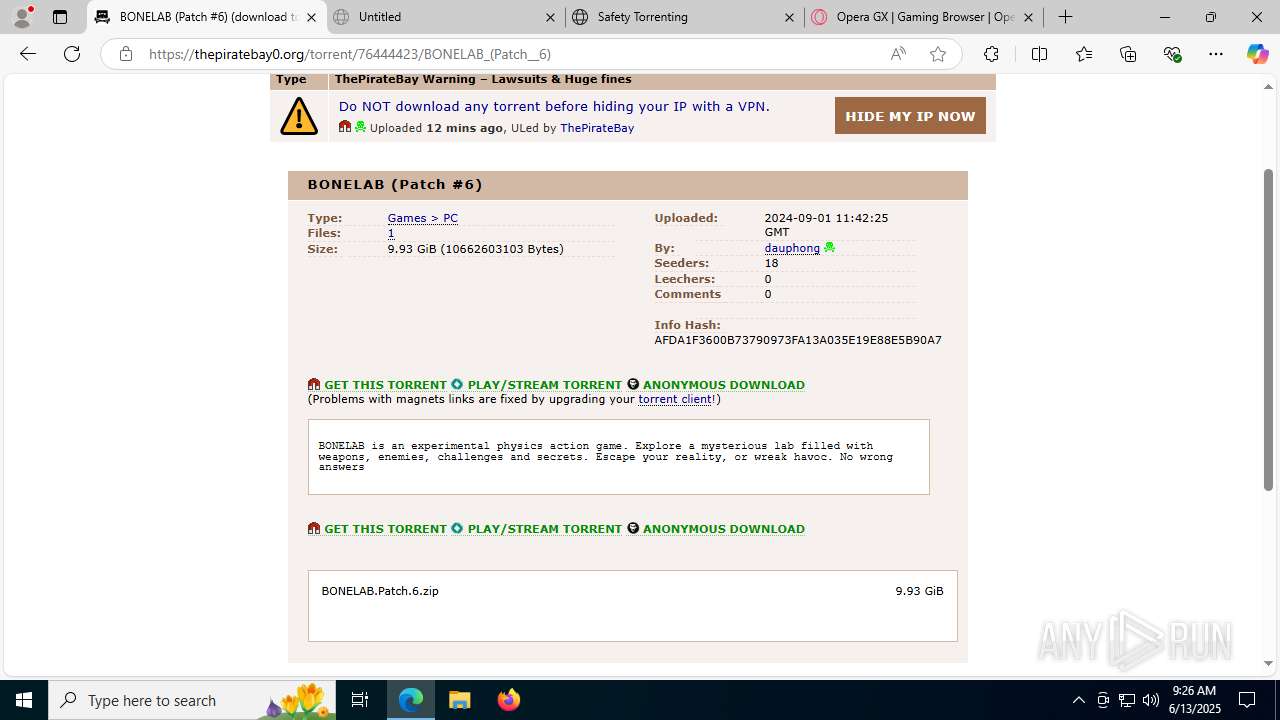1280x720 pixels.
Task: Click the yellow warning triangle icon
Action: click(299, 116)
